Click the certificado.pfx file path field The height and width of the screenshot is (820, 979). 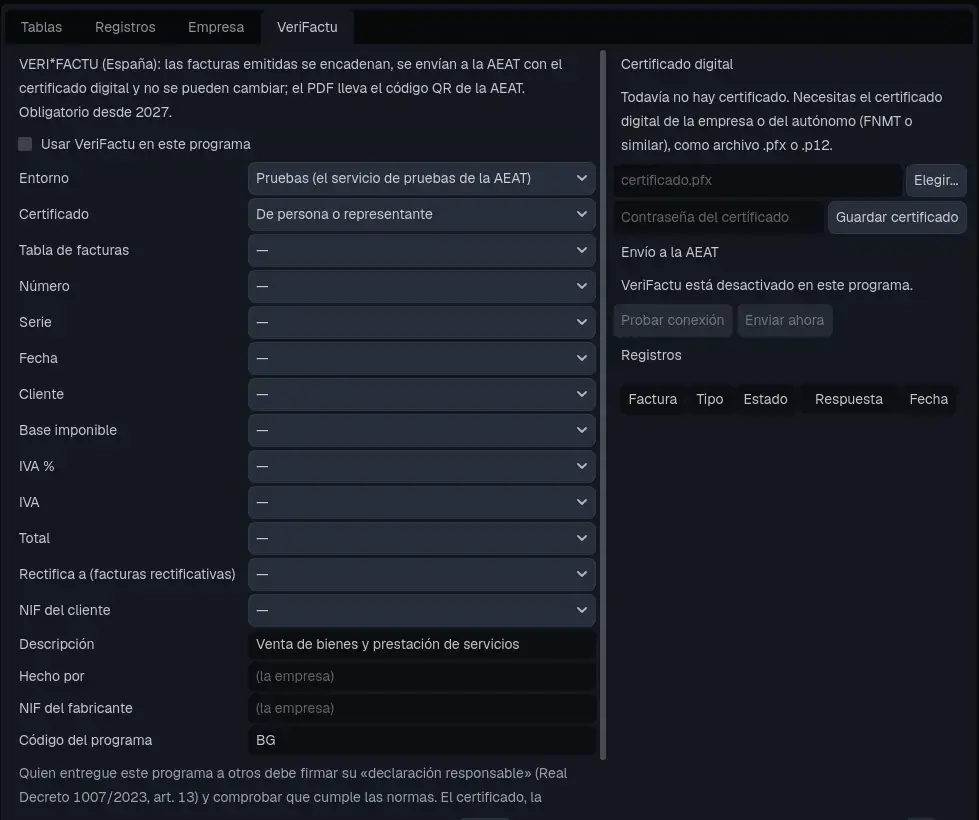(757, 180)
